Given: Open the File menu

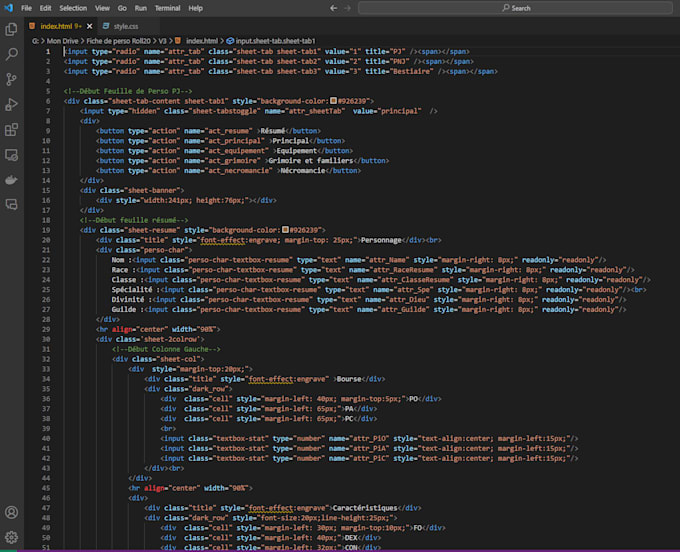Looking at the screenshot, I should click(x=27, y=7).
